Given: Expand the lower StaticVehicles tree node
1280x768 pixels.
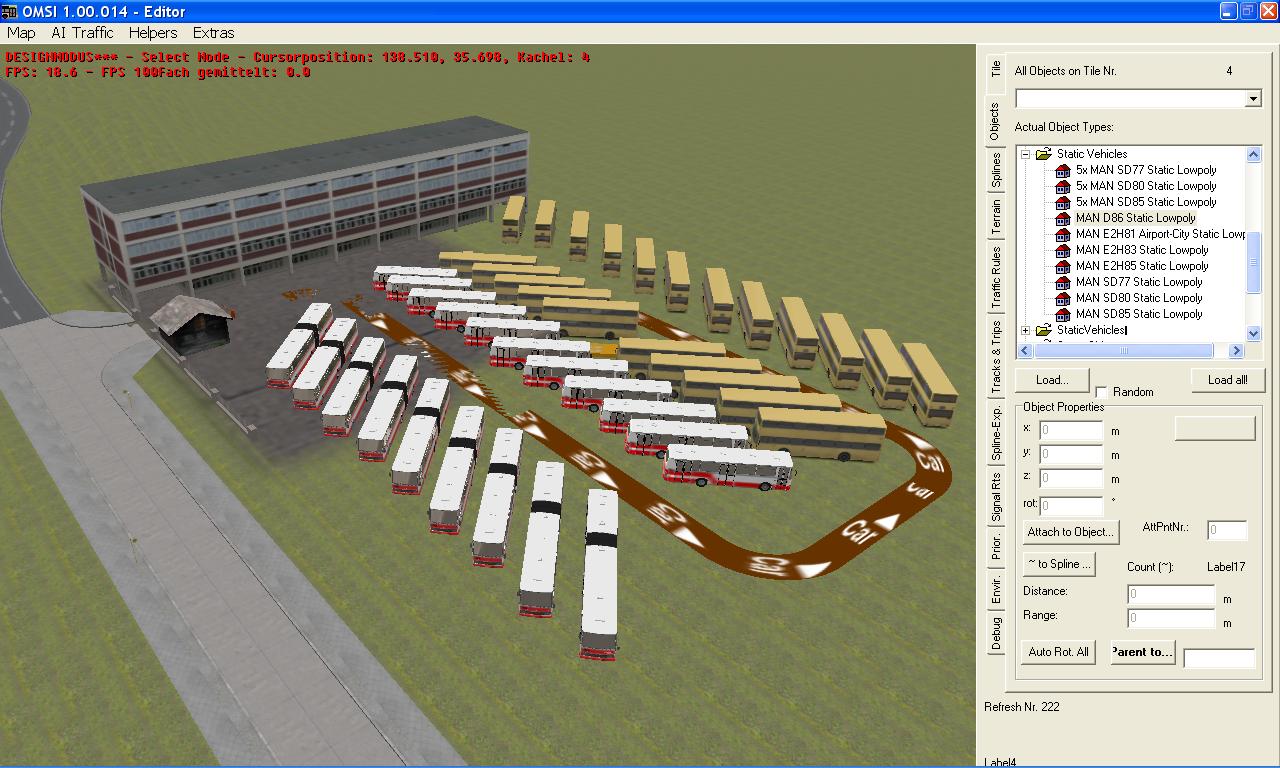Looking at the screenshot, I should 1026,330.
